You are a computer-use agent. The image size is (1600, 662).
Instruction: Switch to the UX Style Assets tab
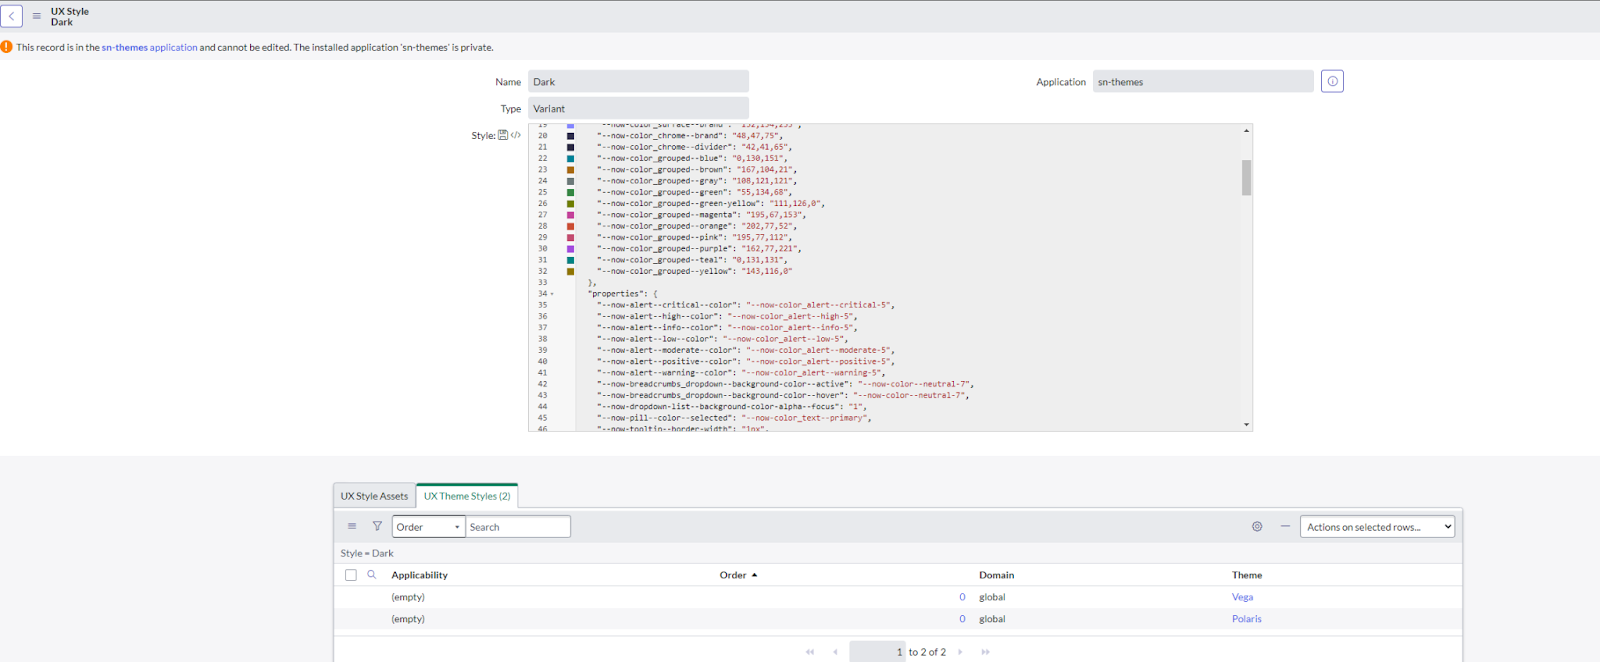374,496
